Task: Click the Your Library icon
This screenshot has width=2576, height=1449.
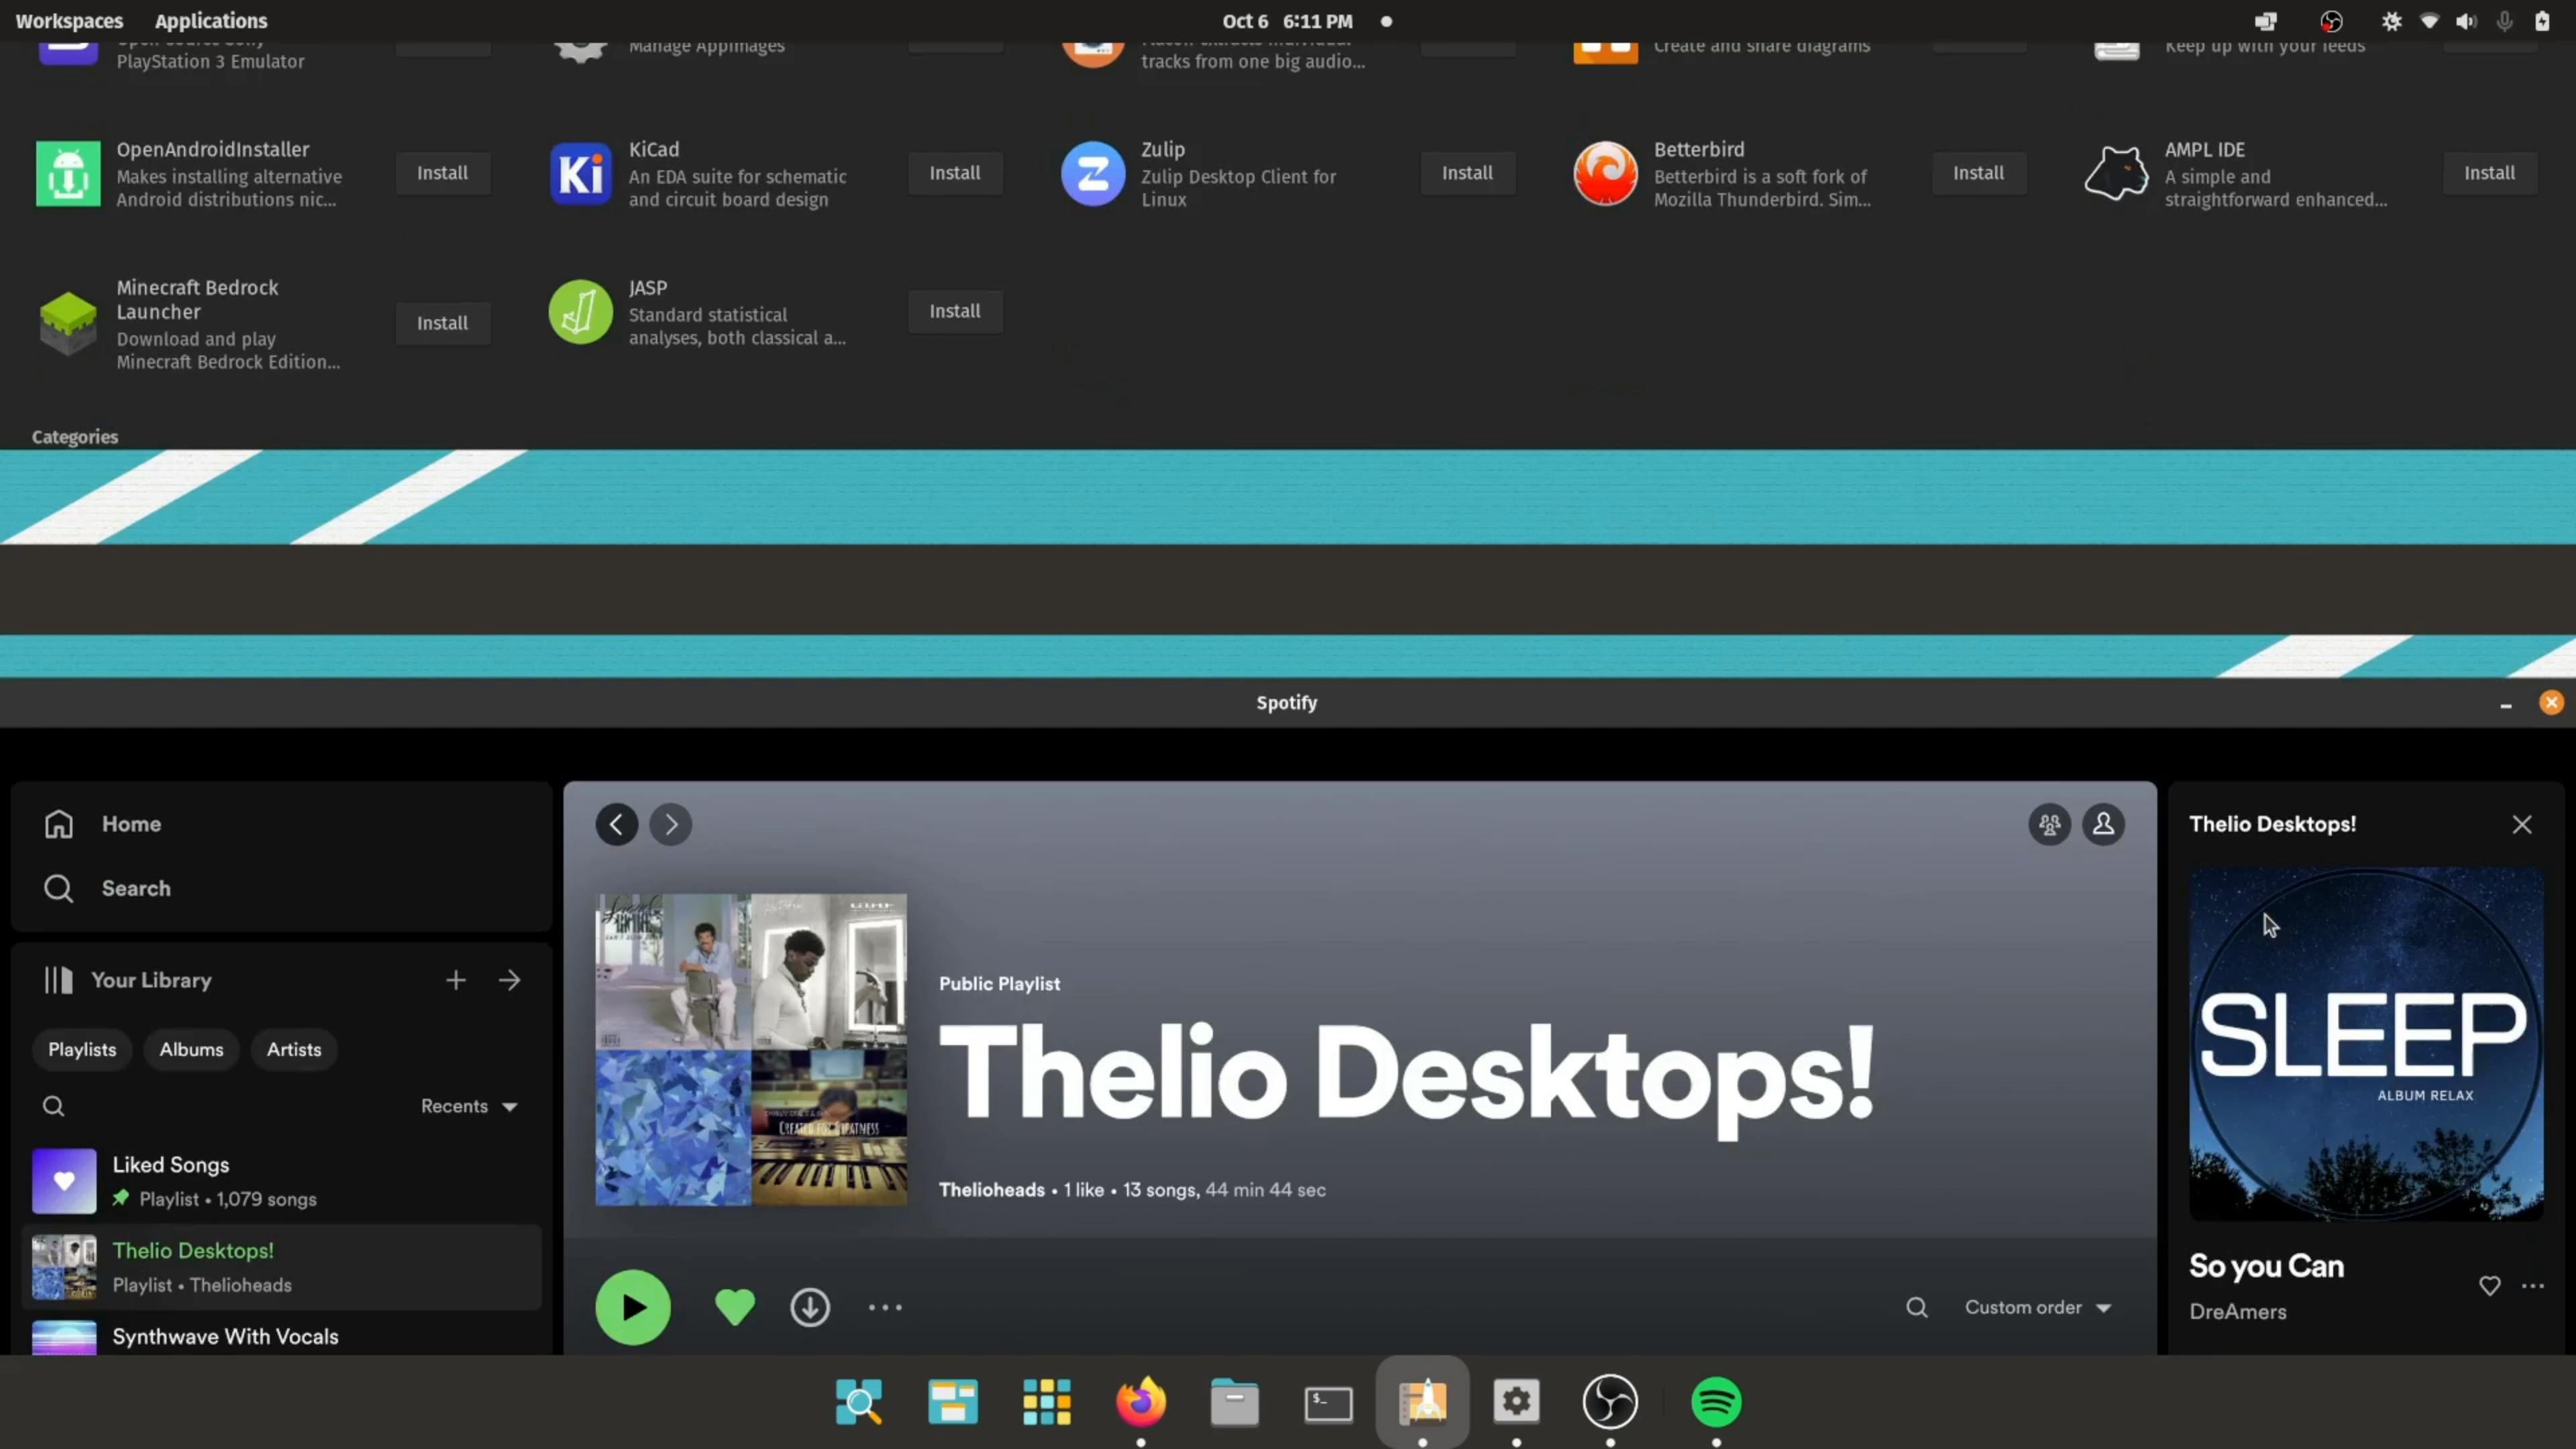Action: [x=58, y=980]
